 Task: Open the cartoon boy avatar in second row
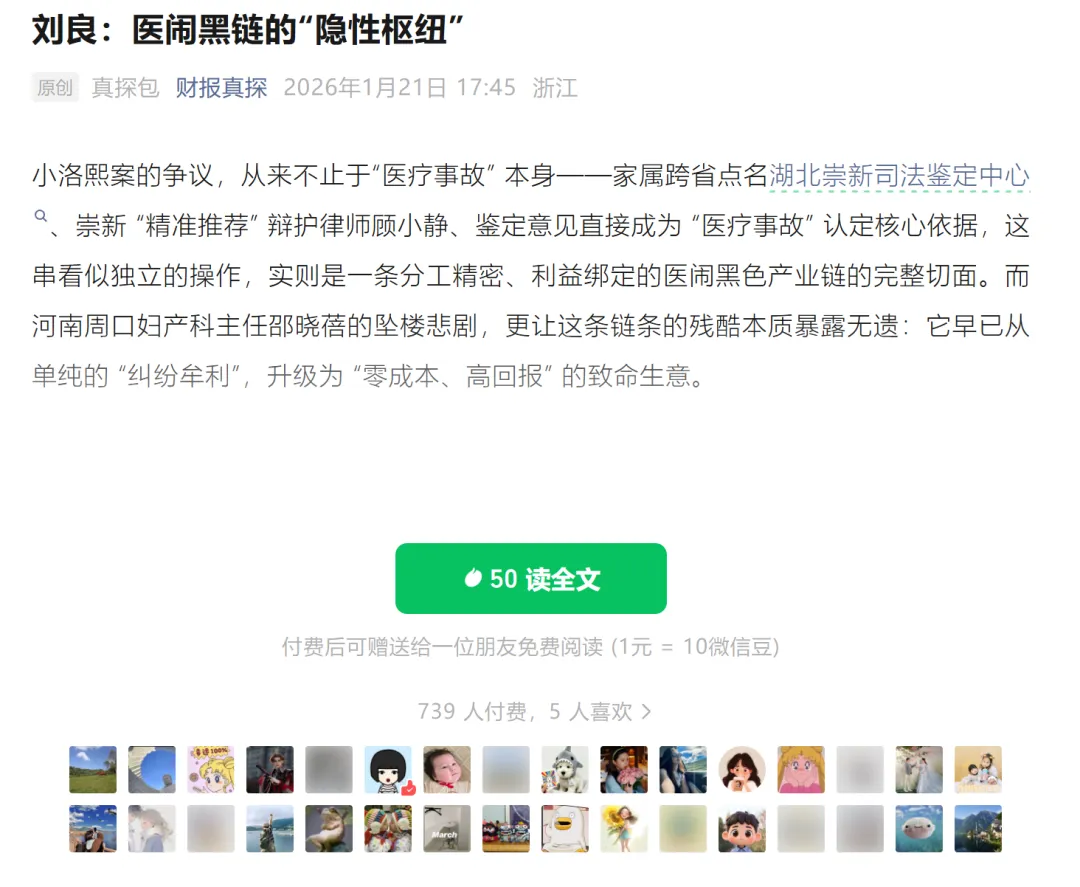(742, 828)
